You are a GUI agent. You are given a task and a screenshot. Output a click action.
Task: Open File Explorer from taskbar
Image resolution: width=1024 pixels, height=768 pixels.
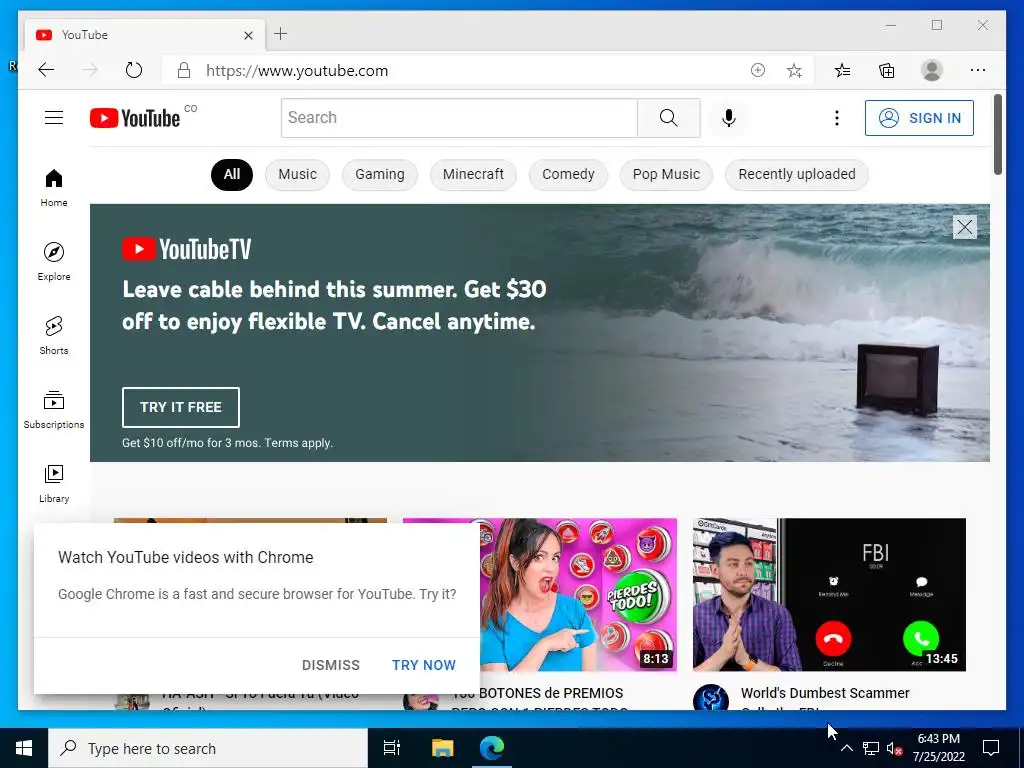(x=442, y=748)
